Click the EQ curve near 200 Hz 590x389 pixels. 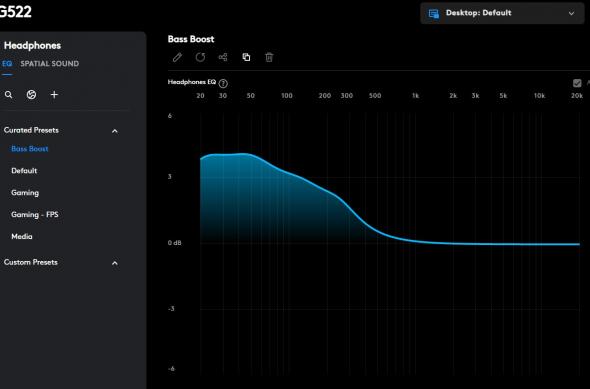coord(327,190)
